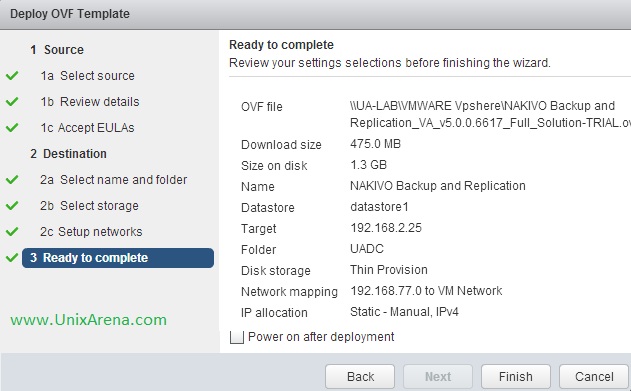Open step 1a Select source

coord(87,76)
